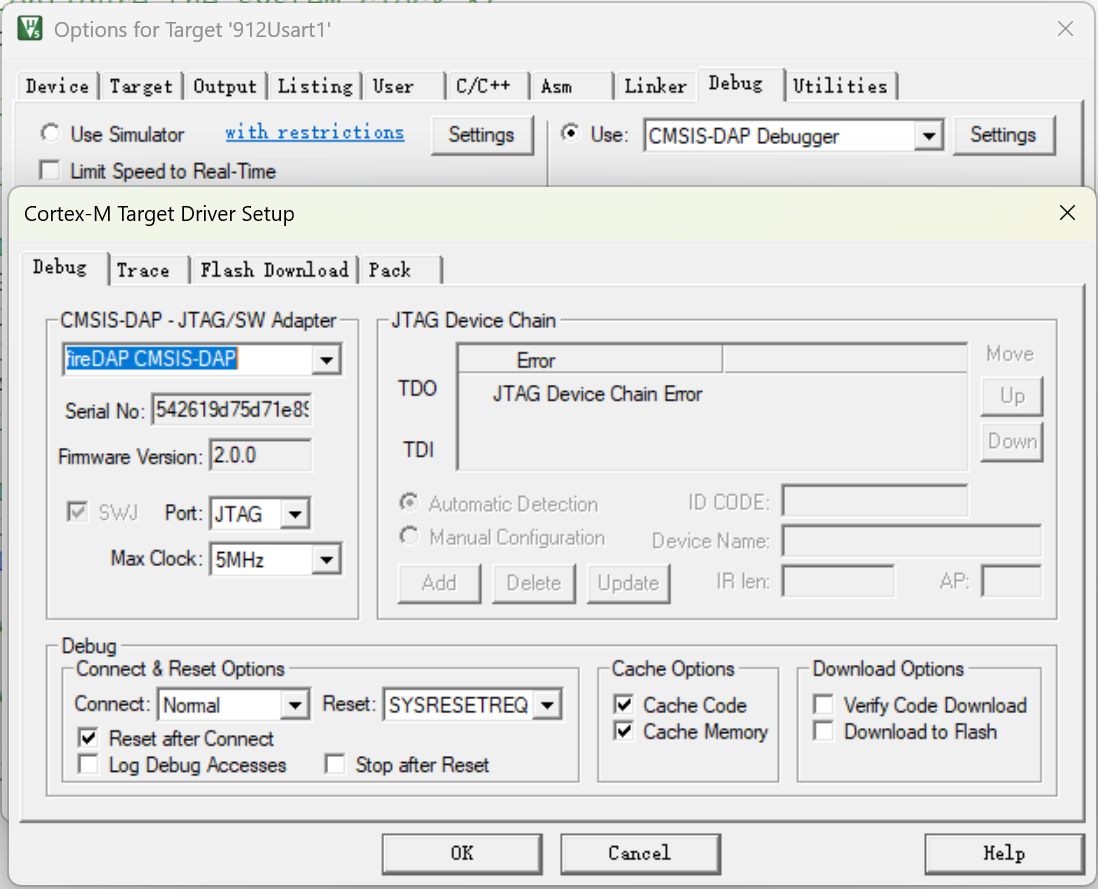Screen dimensions: 1098x889
Task: Enable Verify Code Download
Action: click(824, 704)
